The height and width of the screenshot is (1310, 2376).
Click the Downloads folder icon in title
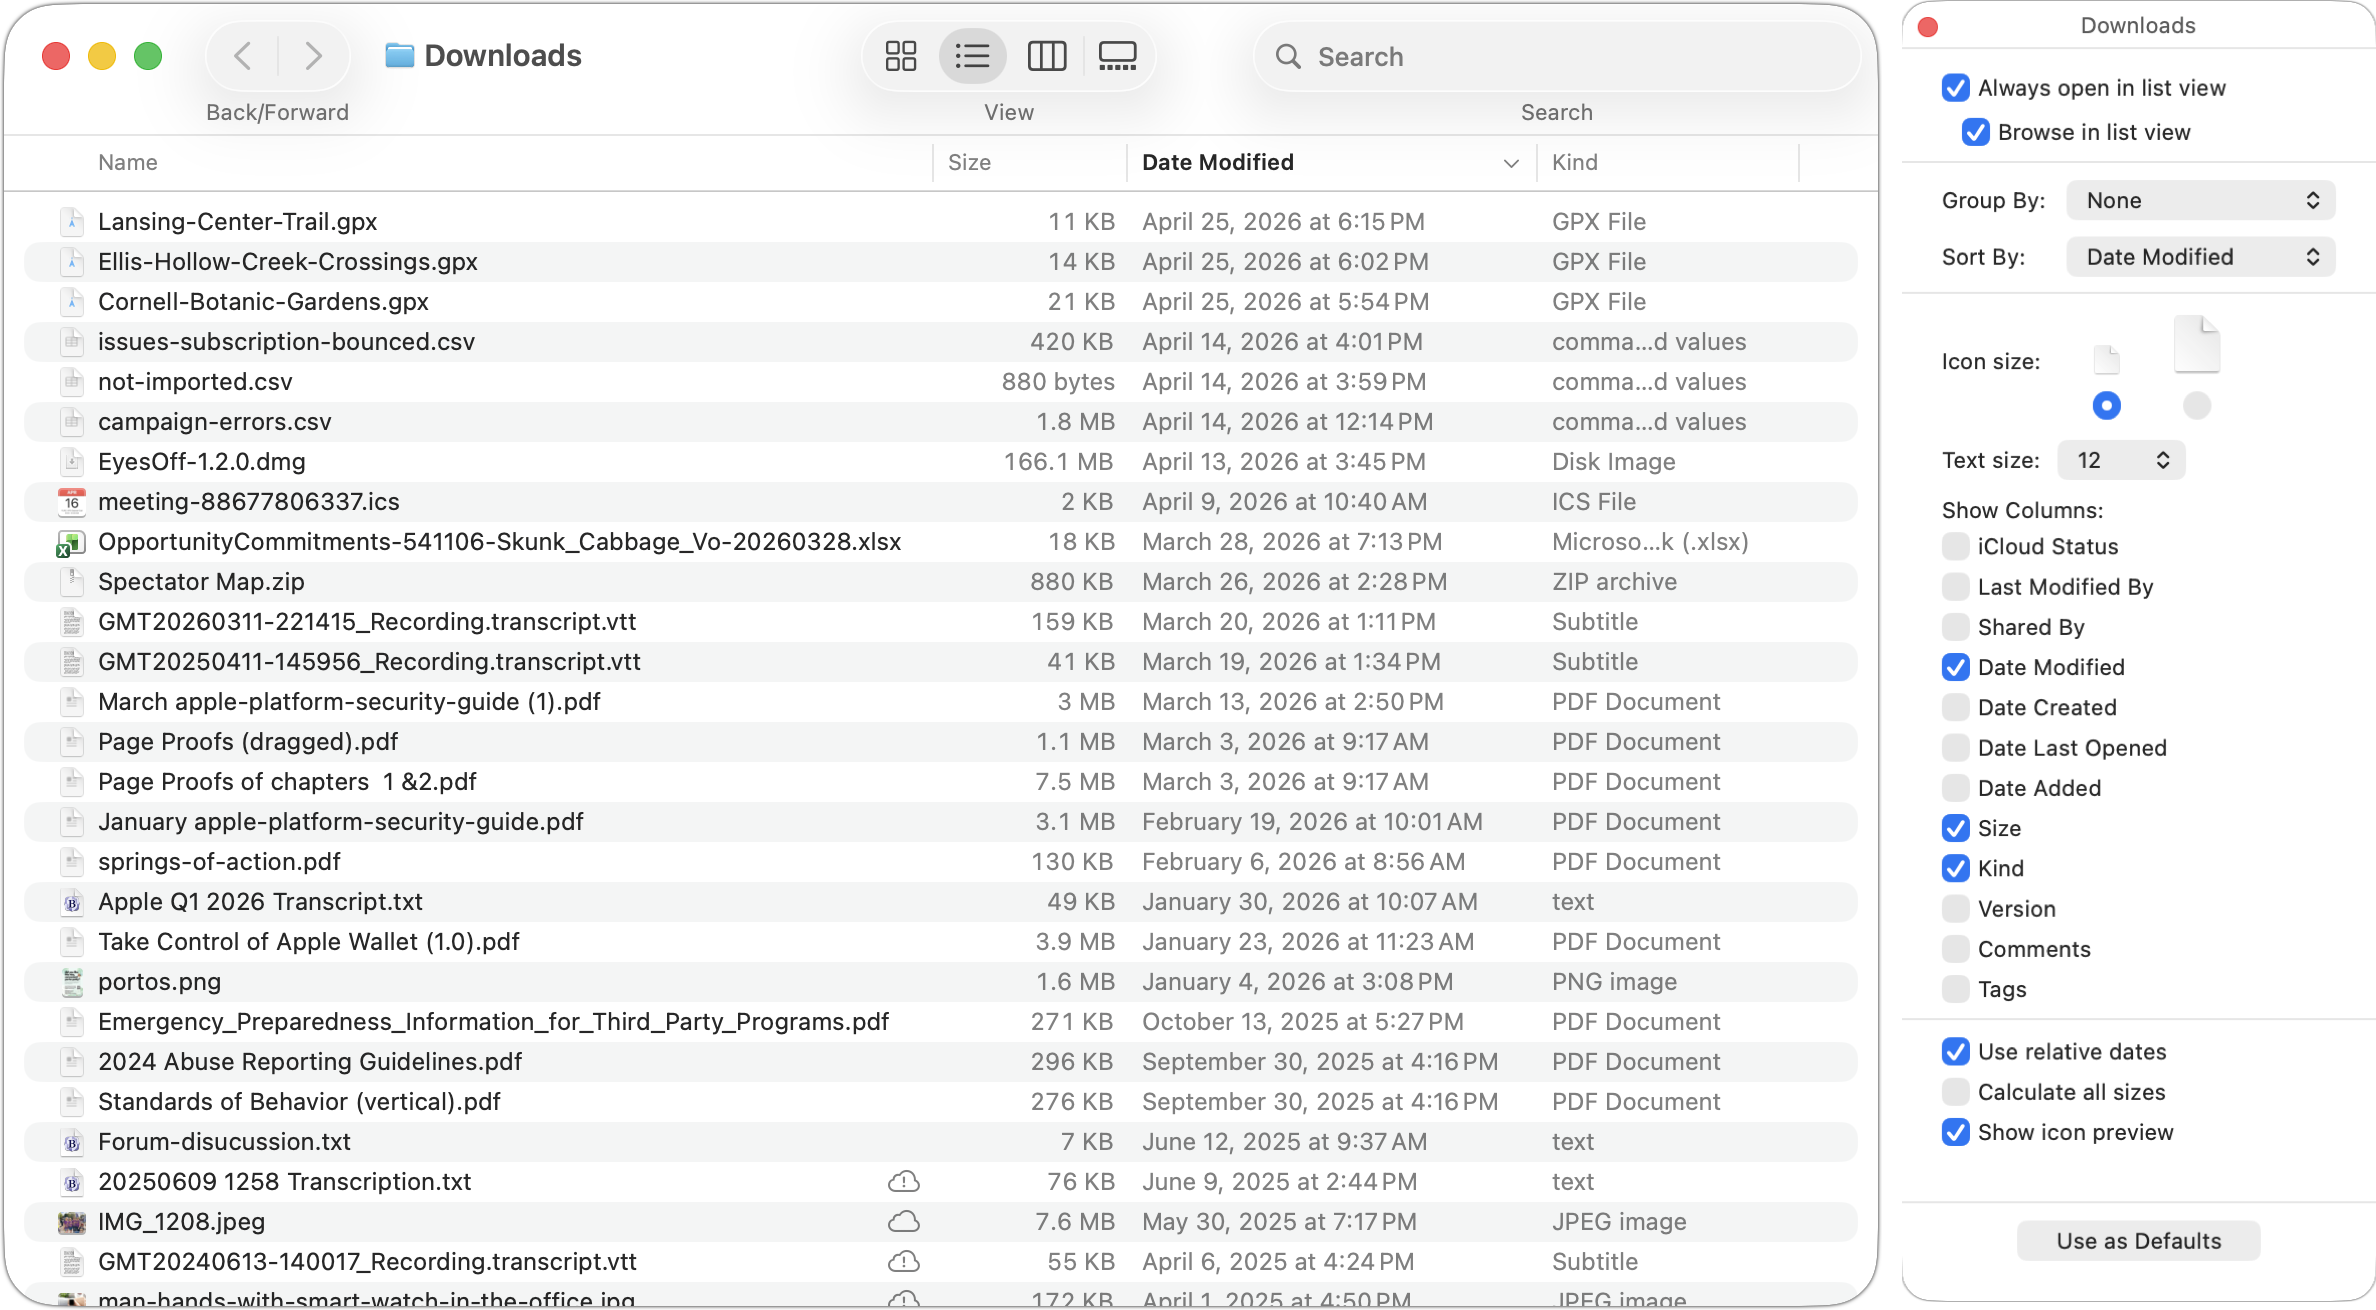(399, 55)
